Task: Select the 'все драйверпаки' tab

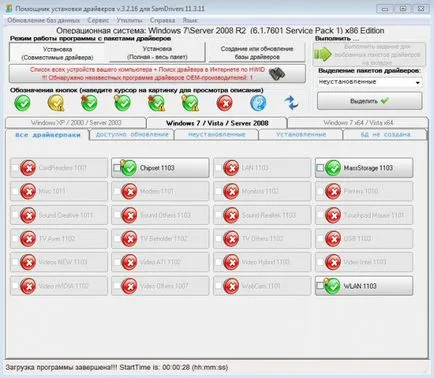Action: [x=48, y=135]
